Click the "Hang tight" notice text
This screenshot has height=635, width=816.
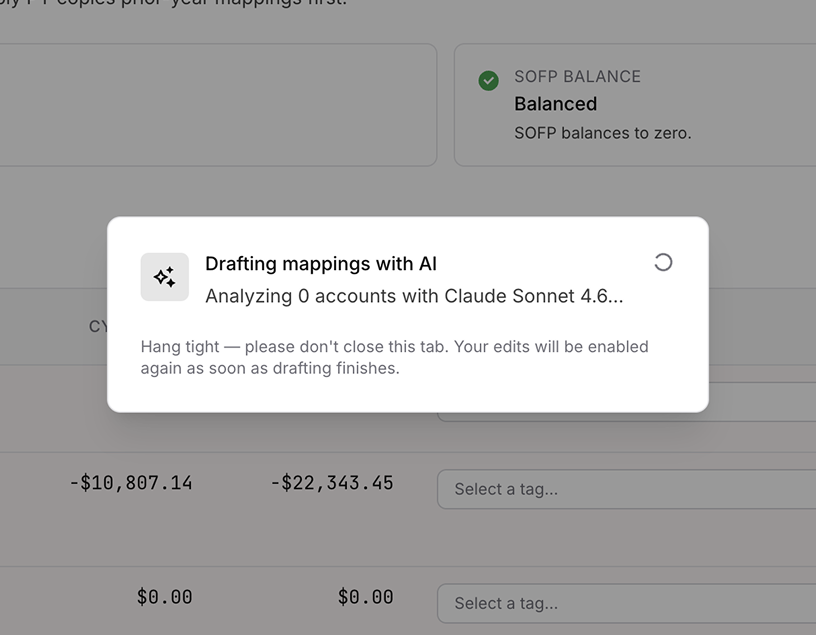[x=394, y=357]
